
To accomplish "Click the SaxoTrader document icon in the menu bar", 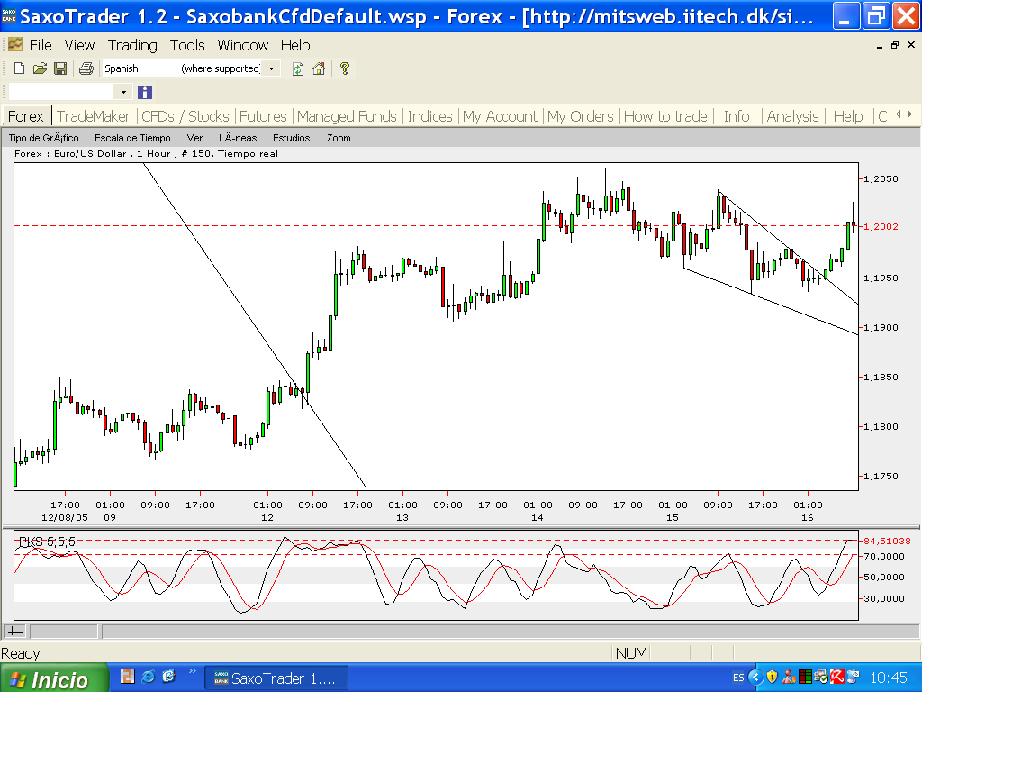I will (15, 44).
